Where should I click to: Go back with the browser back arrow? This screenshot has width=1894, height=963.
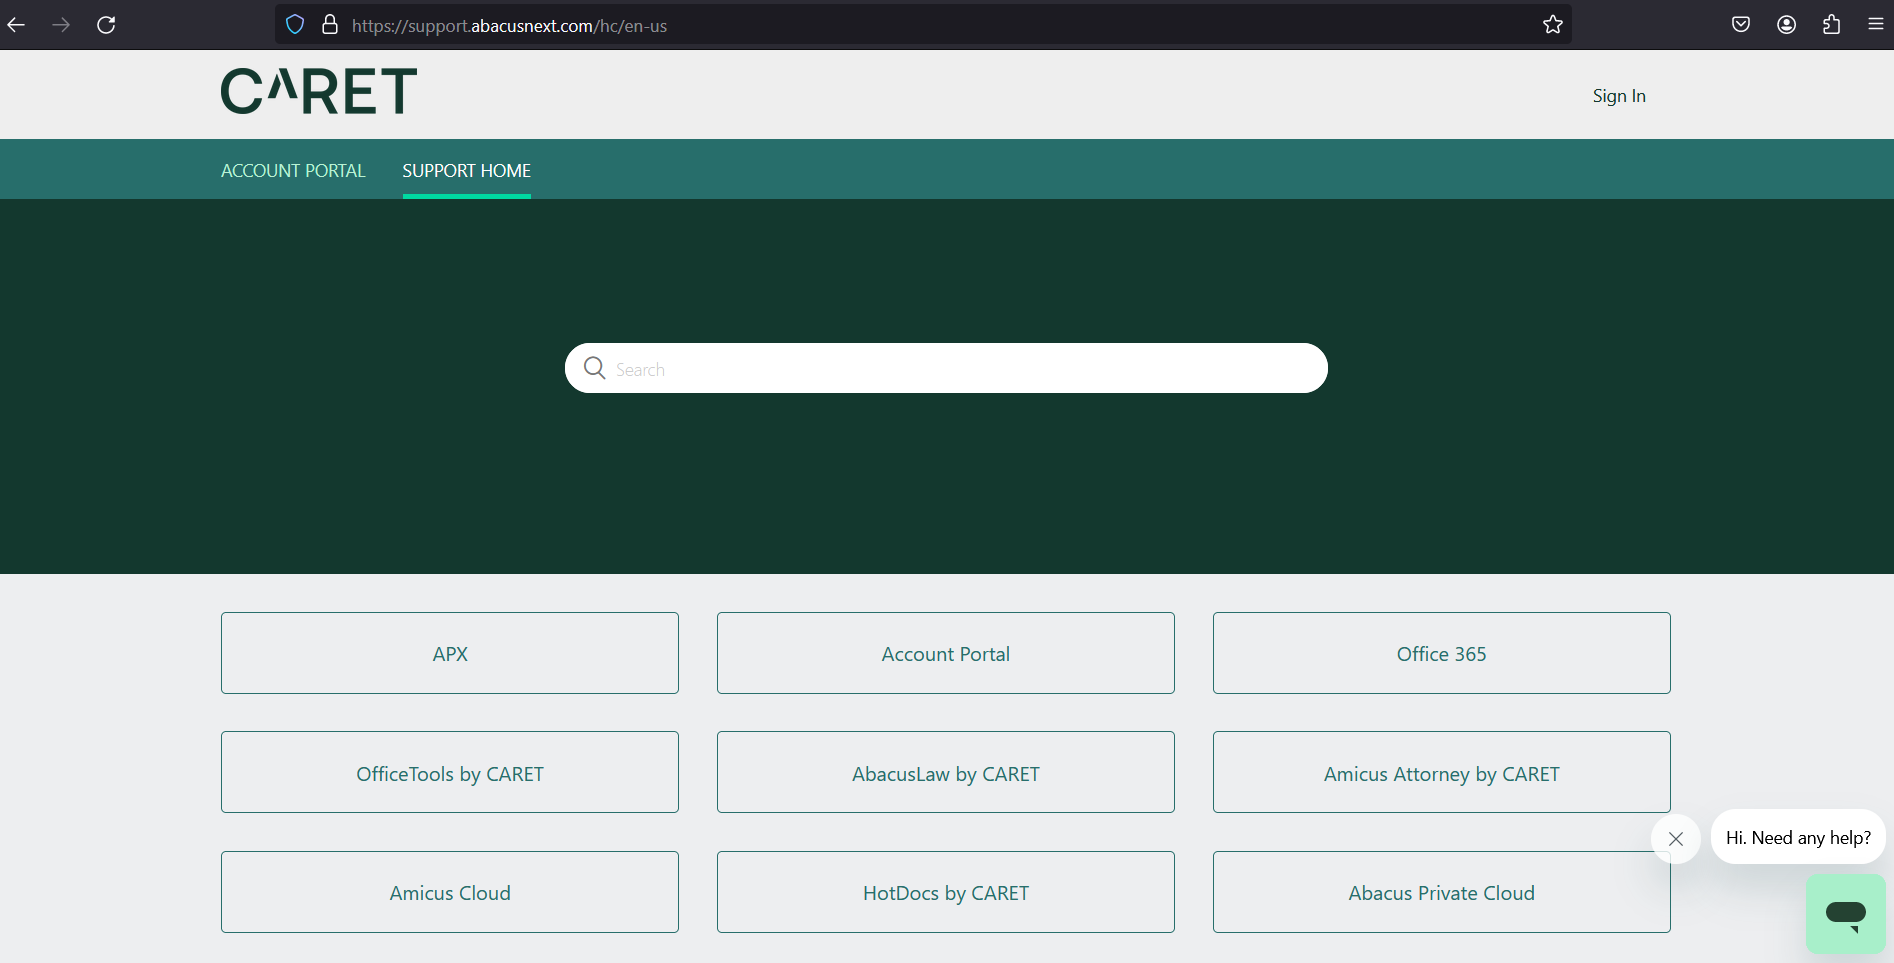coord(17,25)
